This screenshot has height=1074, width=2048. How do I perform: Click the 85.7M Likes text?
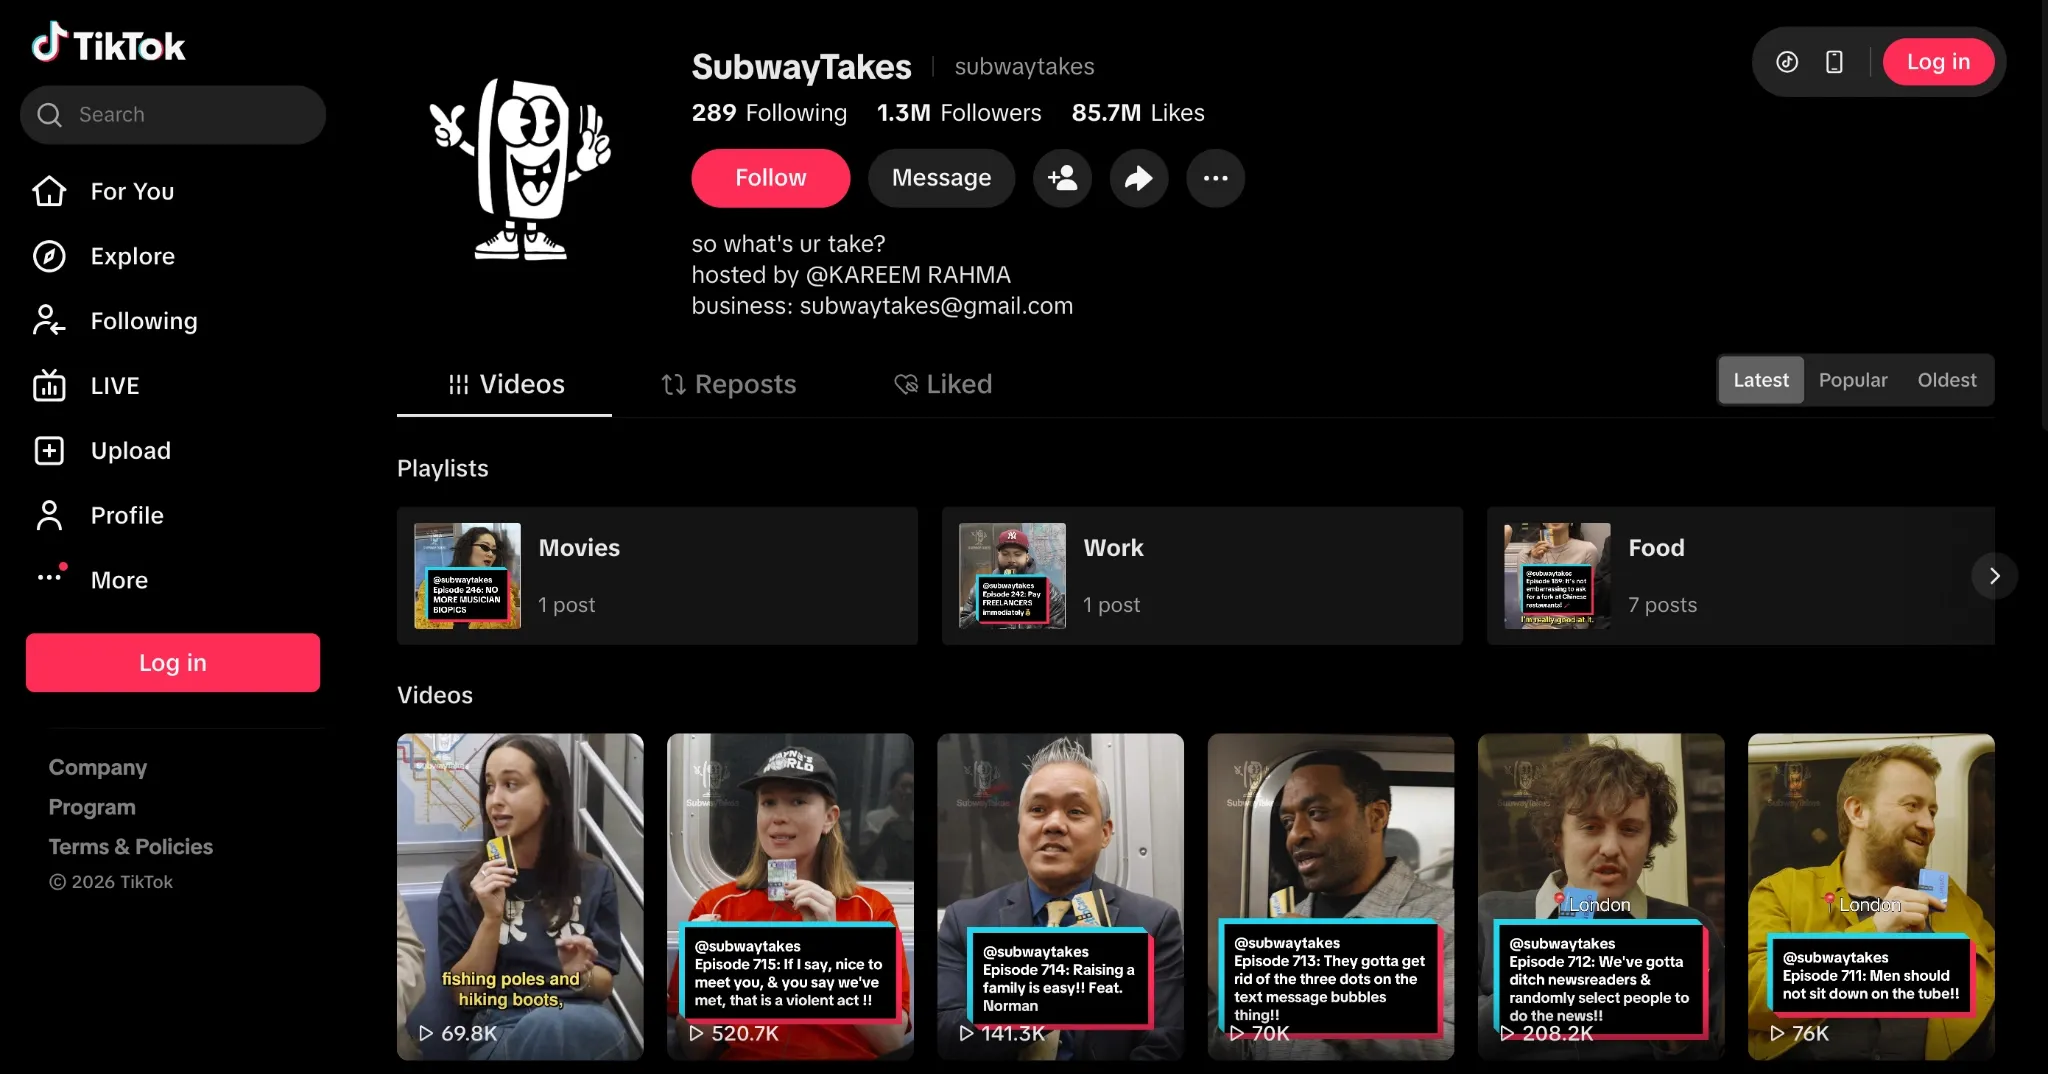coord(1138,113)
